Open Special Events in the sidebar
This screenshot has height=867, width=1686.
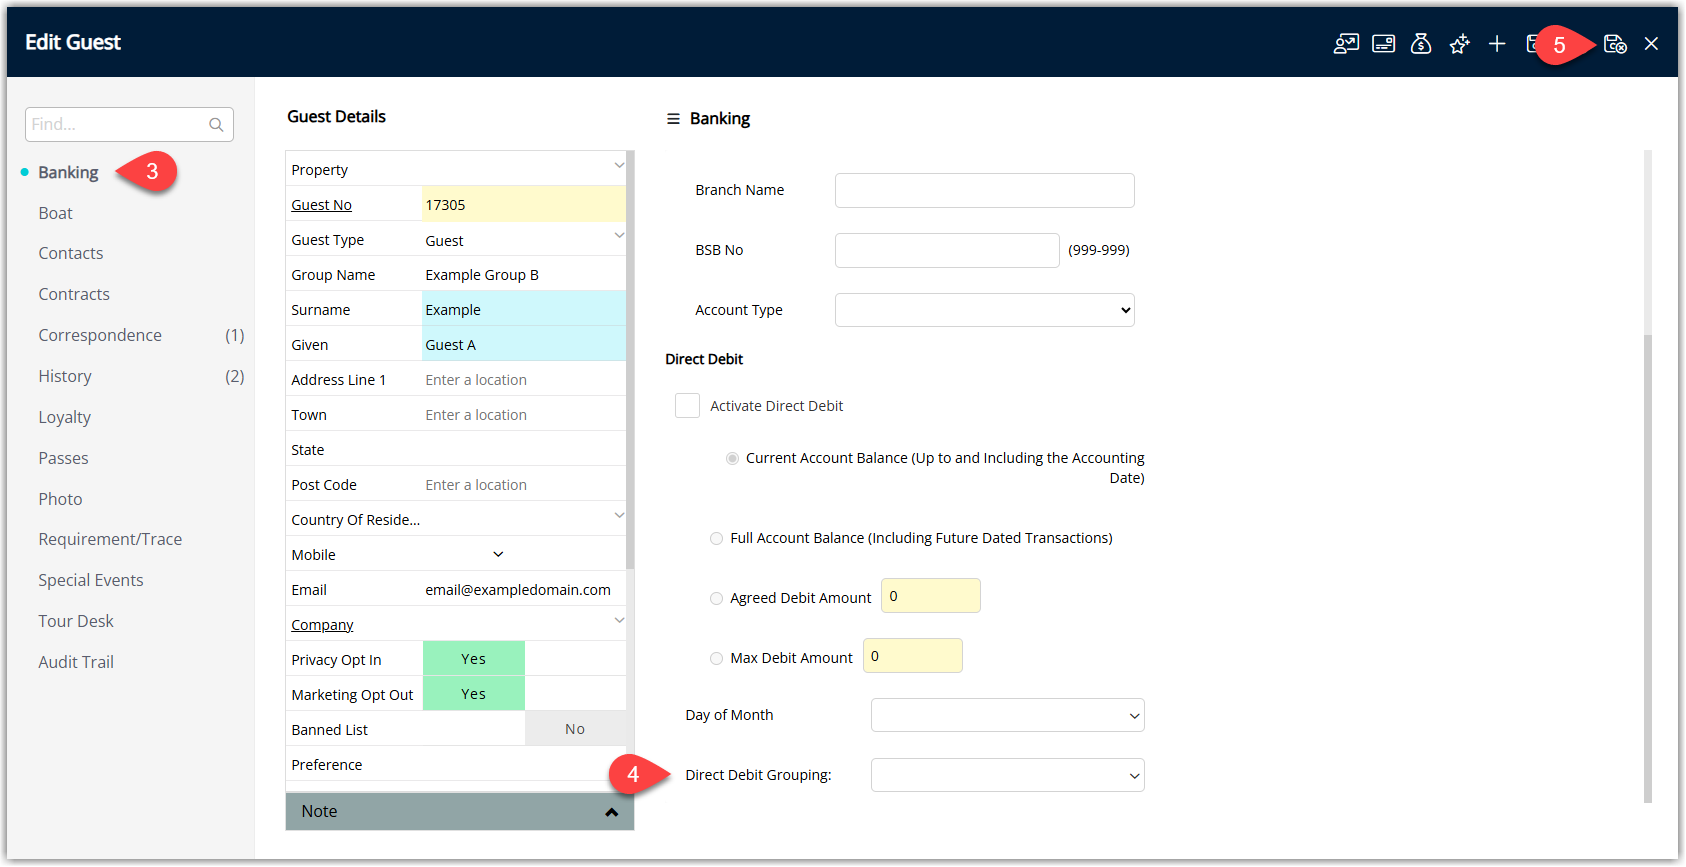click(91, 580)
